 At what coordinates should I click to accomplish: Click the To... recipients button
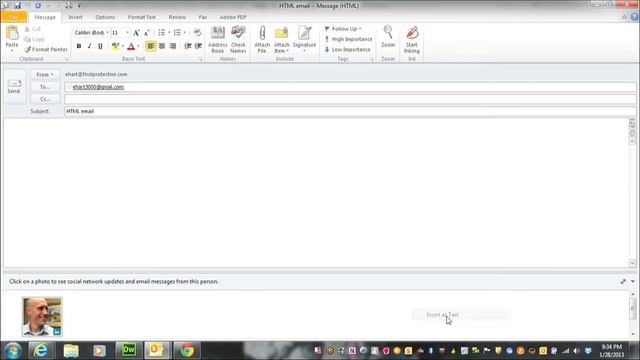coord(45,87)
